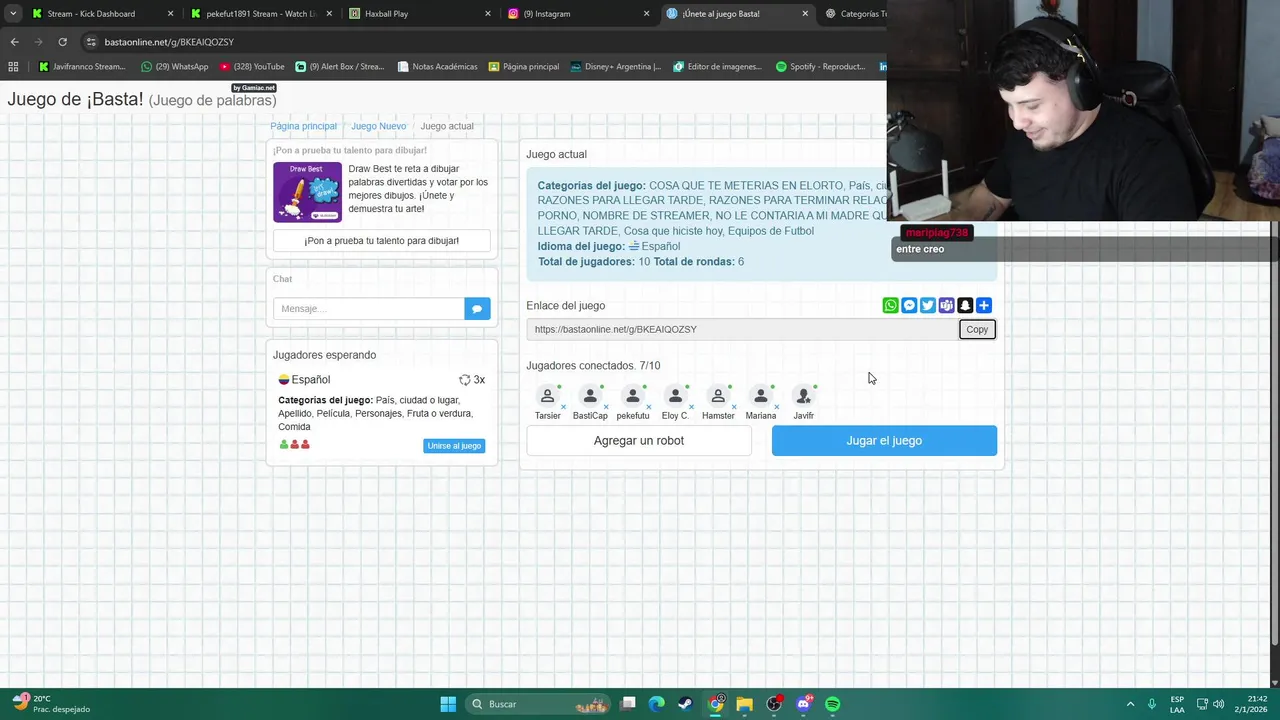Open Javifrannco Stream bookmark

(82, 67)
